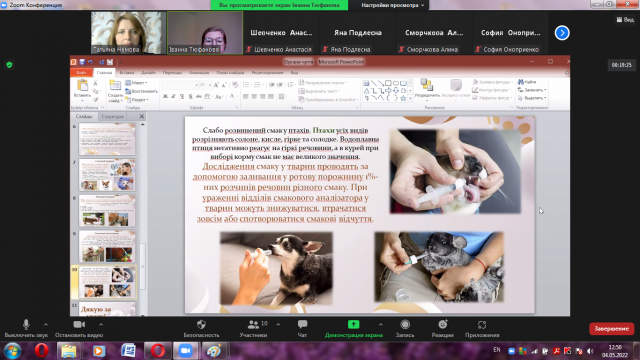Image resolution: width=640 pixels, height=360 pixels.
Task: Open the View options dropdown at top
Action: click(392, 5)
